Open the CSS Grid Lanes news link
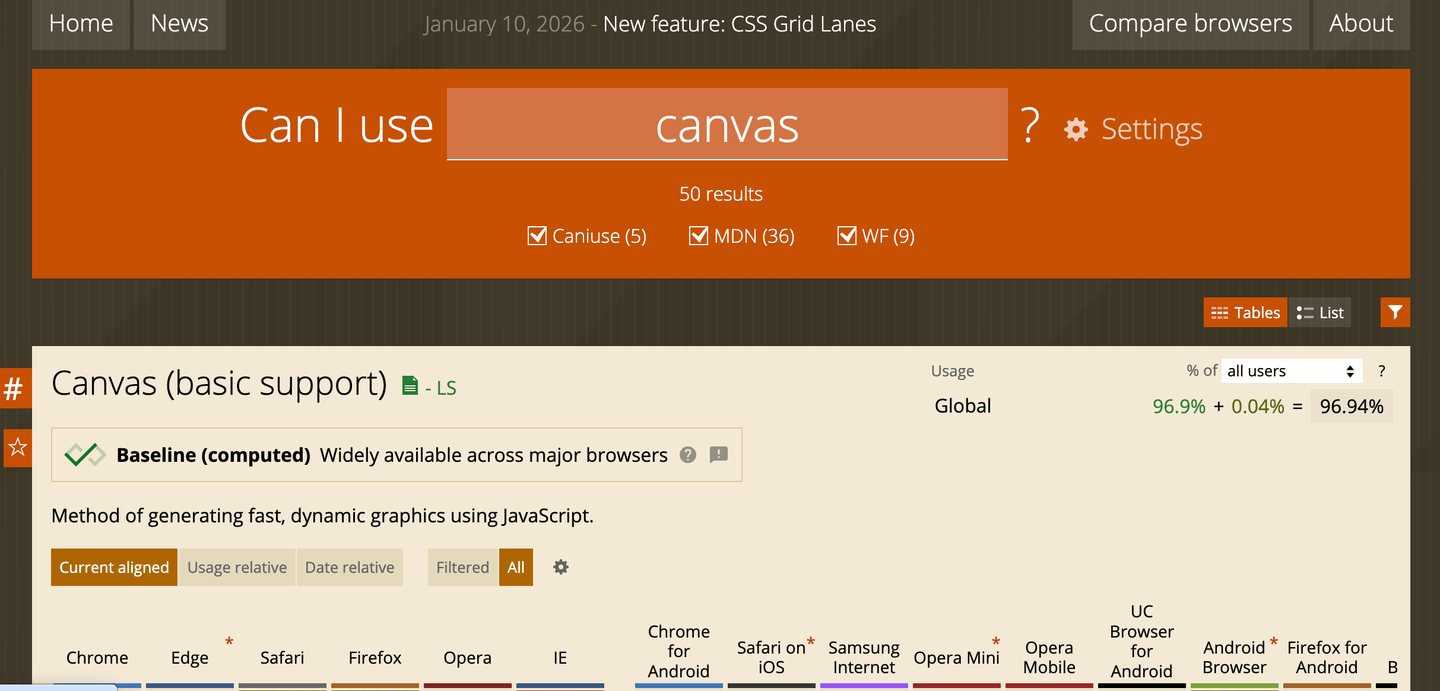Screen dimensions: 1440x691 [x=739, y=24]
